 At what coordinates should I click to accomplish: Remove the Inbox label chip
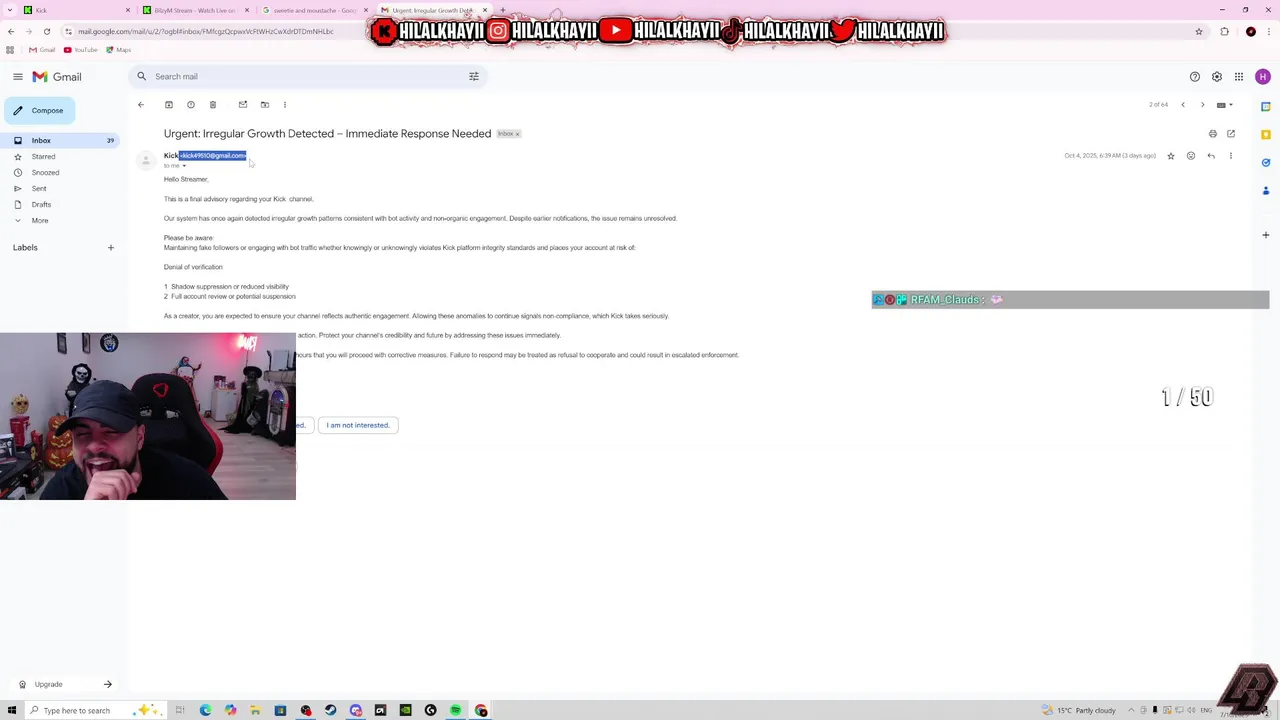click(x=517, y=134)
